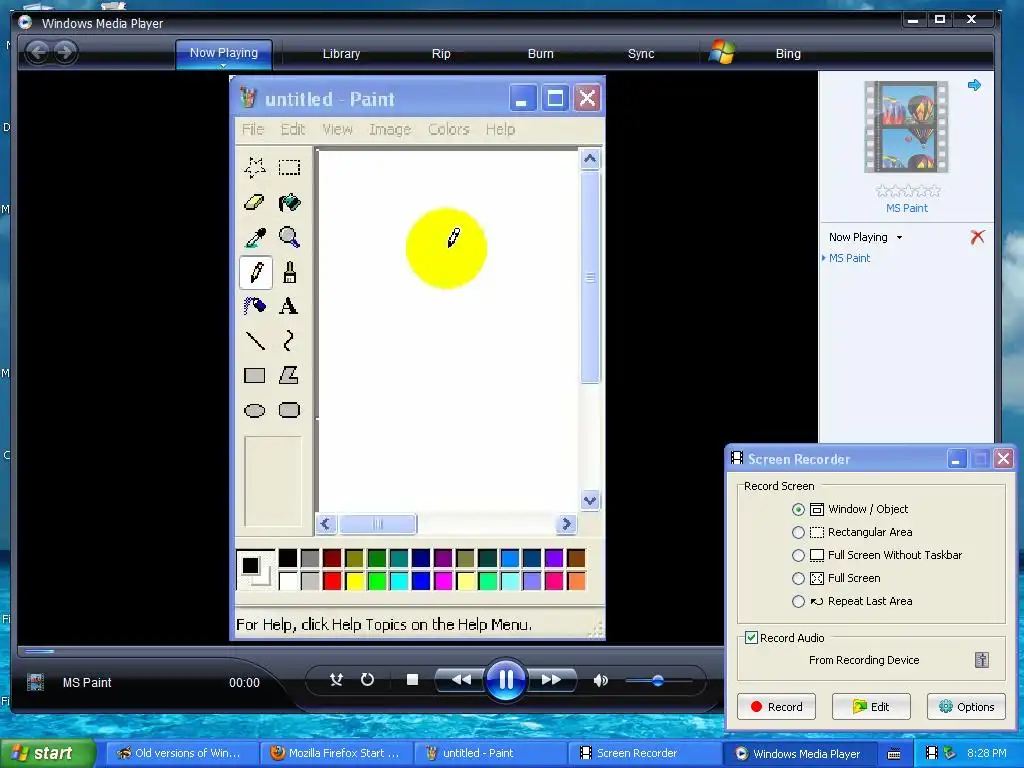The height and width of the screenshot is (768, 1024).
Task: Open the Colors menu in Paint
Action: (x=449, y=129)
